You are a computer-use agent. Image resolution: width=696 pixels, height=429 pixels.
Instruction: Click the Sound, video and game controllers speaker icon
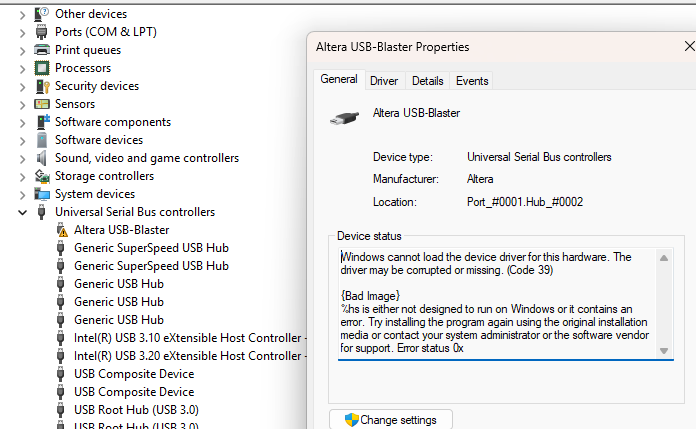coord(42,158)
